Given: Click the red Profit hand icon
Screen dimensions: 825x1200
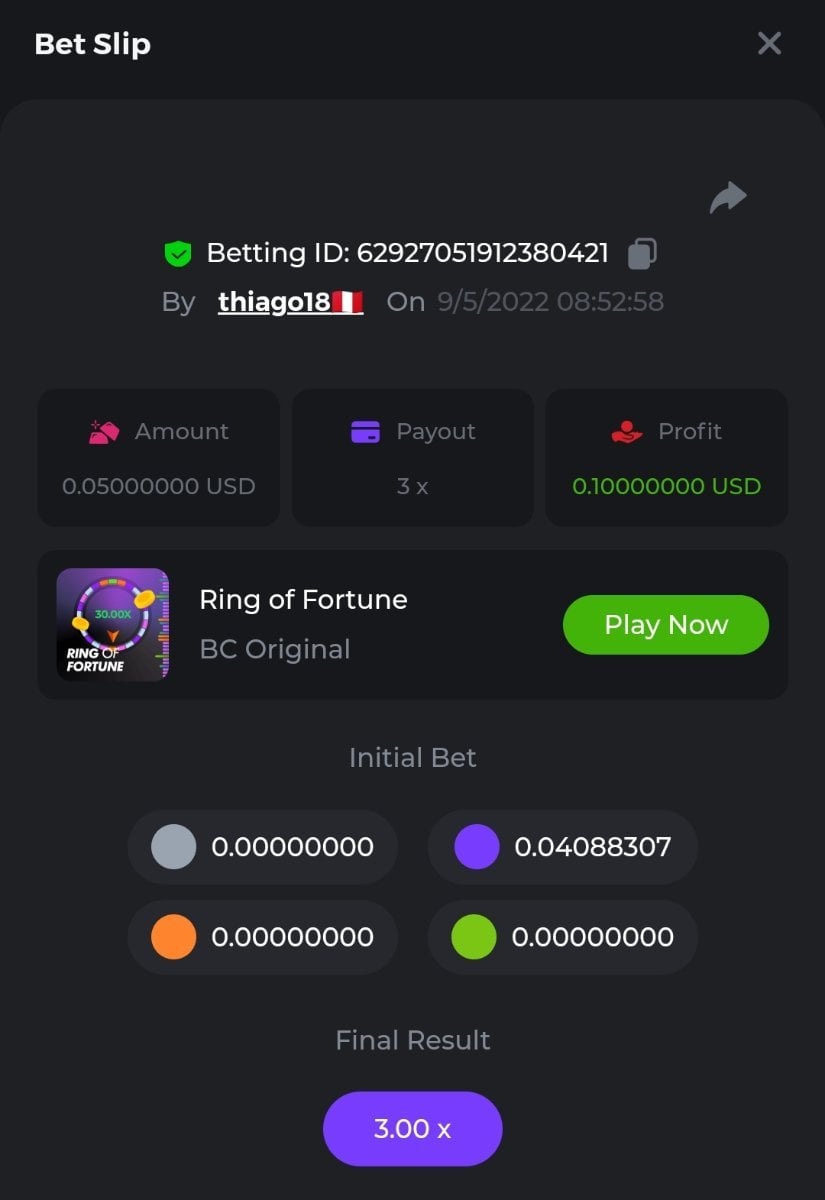Looking at the screenshot, I should 626,432.
